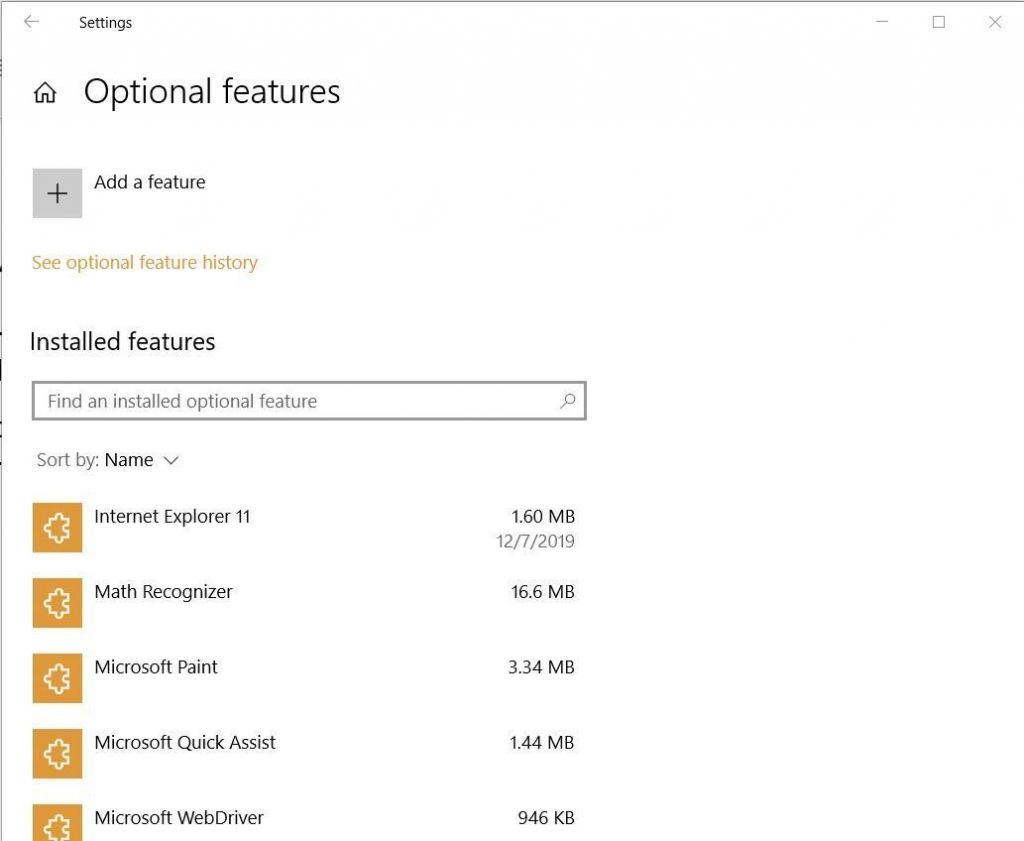The width and height of the screenshot is (1024, 841).
Task: Click the Internet Explorer 11 feature icon
Action: click(57, 527)
